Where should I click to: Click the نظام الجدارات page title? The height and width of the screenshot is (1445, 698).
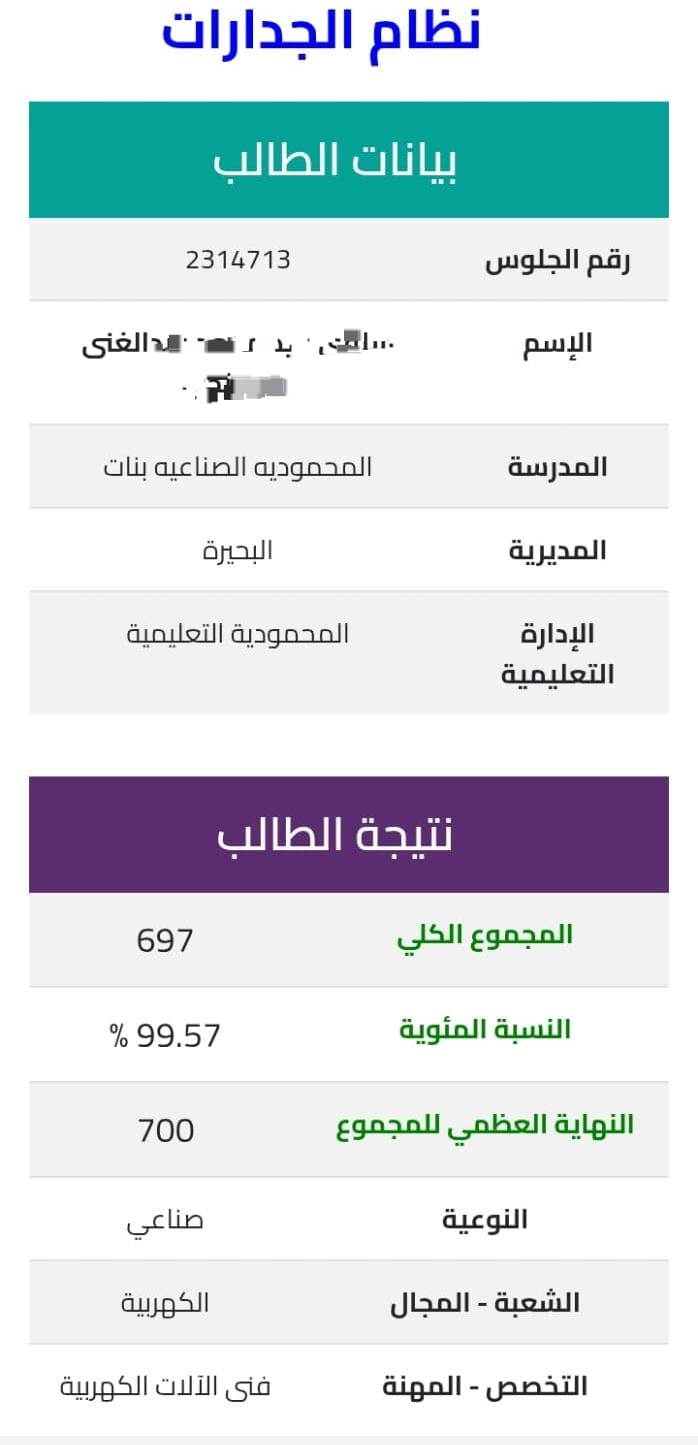point(321,32)
